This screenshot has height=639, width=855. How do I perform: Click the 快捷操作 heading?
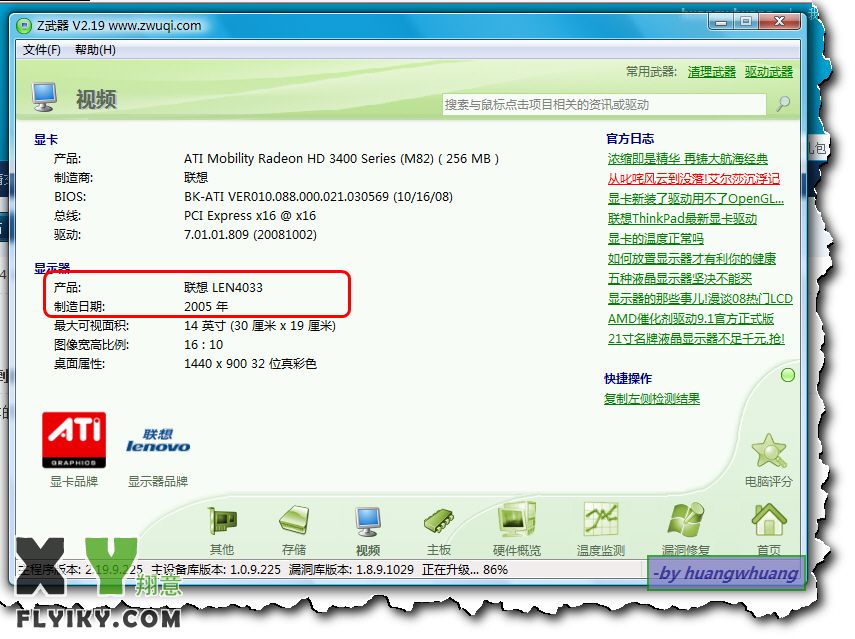628,378
